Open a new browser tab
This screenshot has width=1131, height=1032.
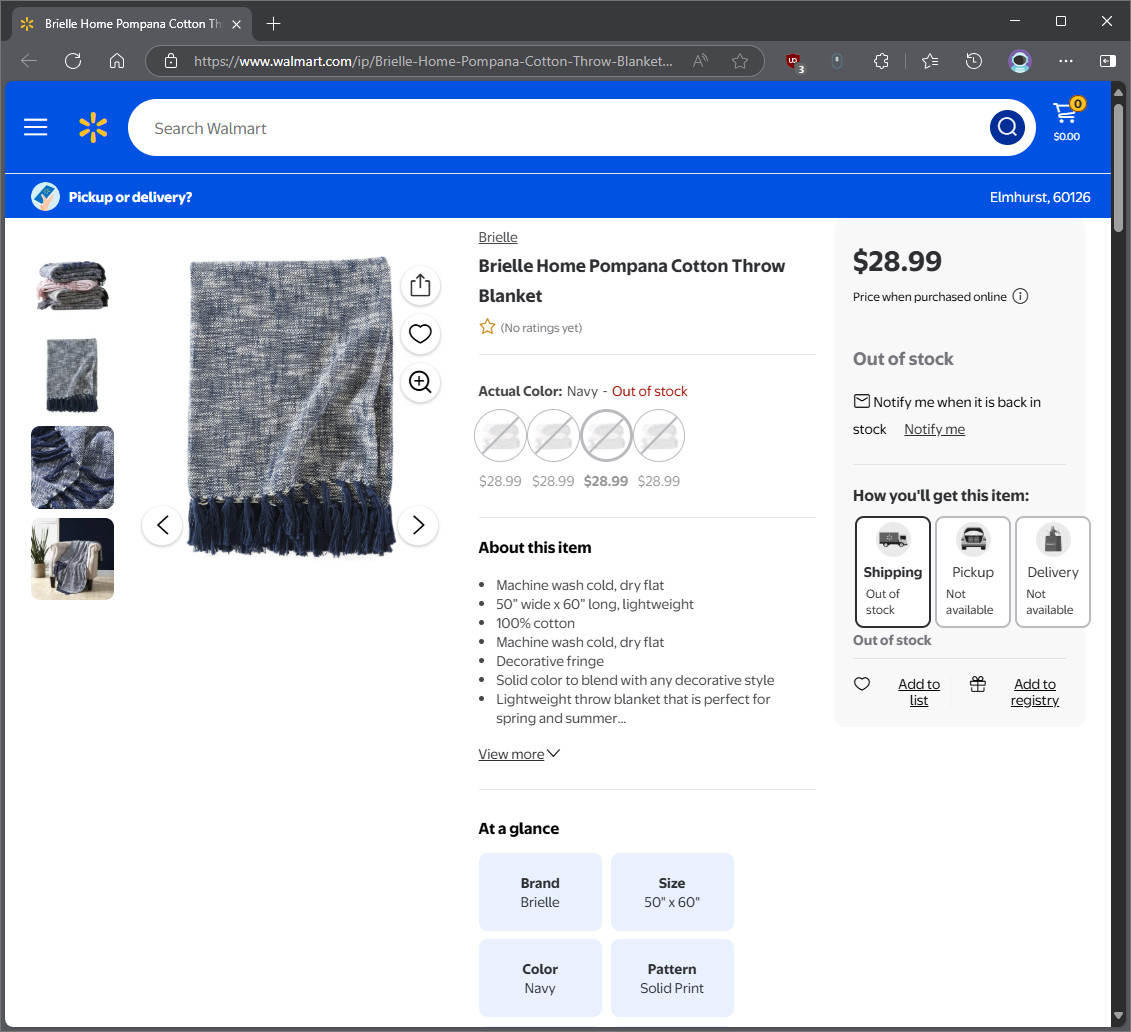[x=273, y=24]
